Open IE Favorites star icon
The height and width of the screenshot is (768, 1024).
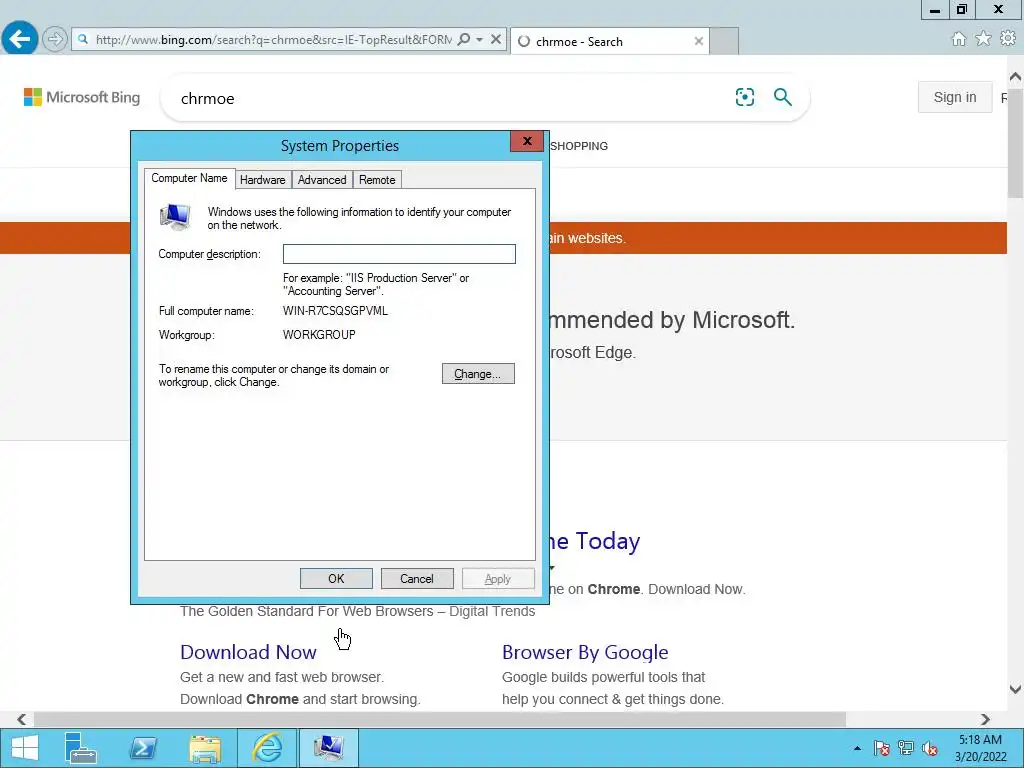(x=983, y=39)
